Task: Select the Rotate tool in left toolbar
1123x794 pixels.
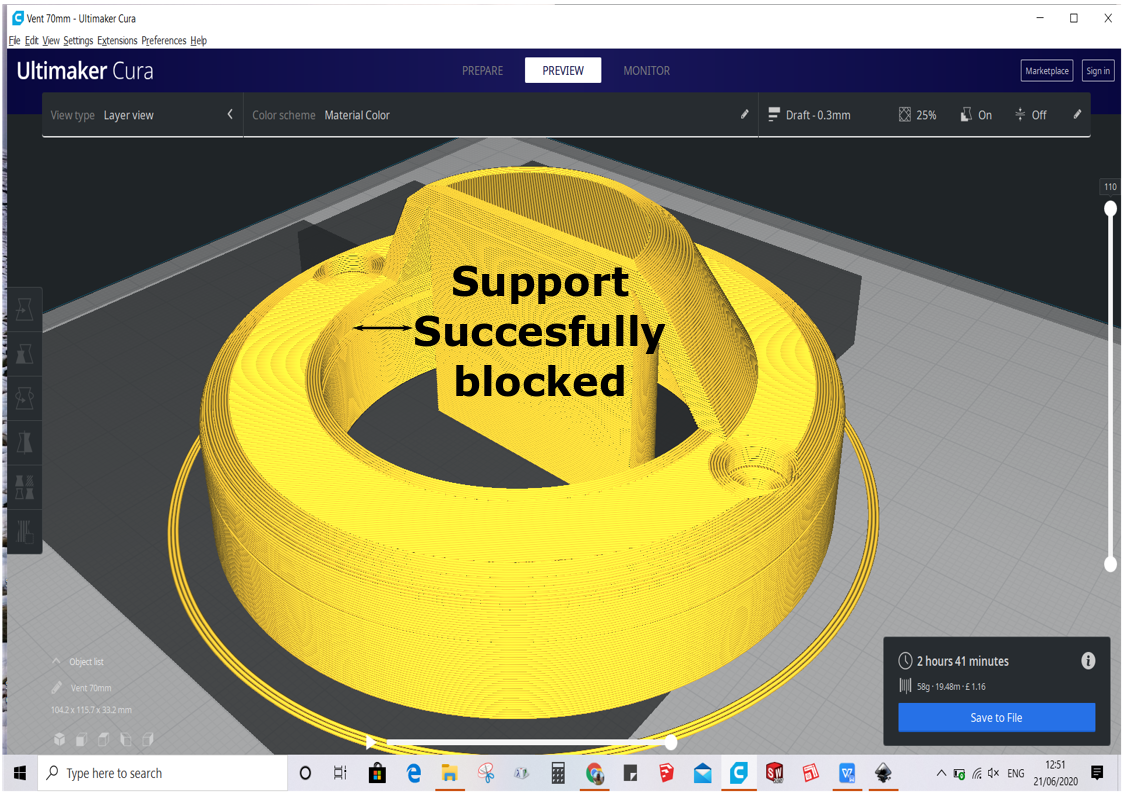Action: pyautogui.click(x=24, y=398)
